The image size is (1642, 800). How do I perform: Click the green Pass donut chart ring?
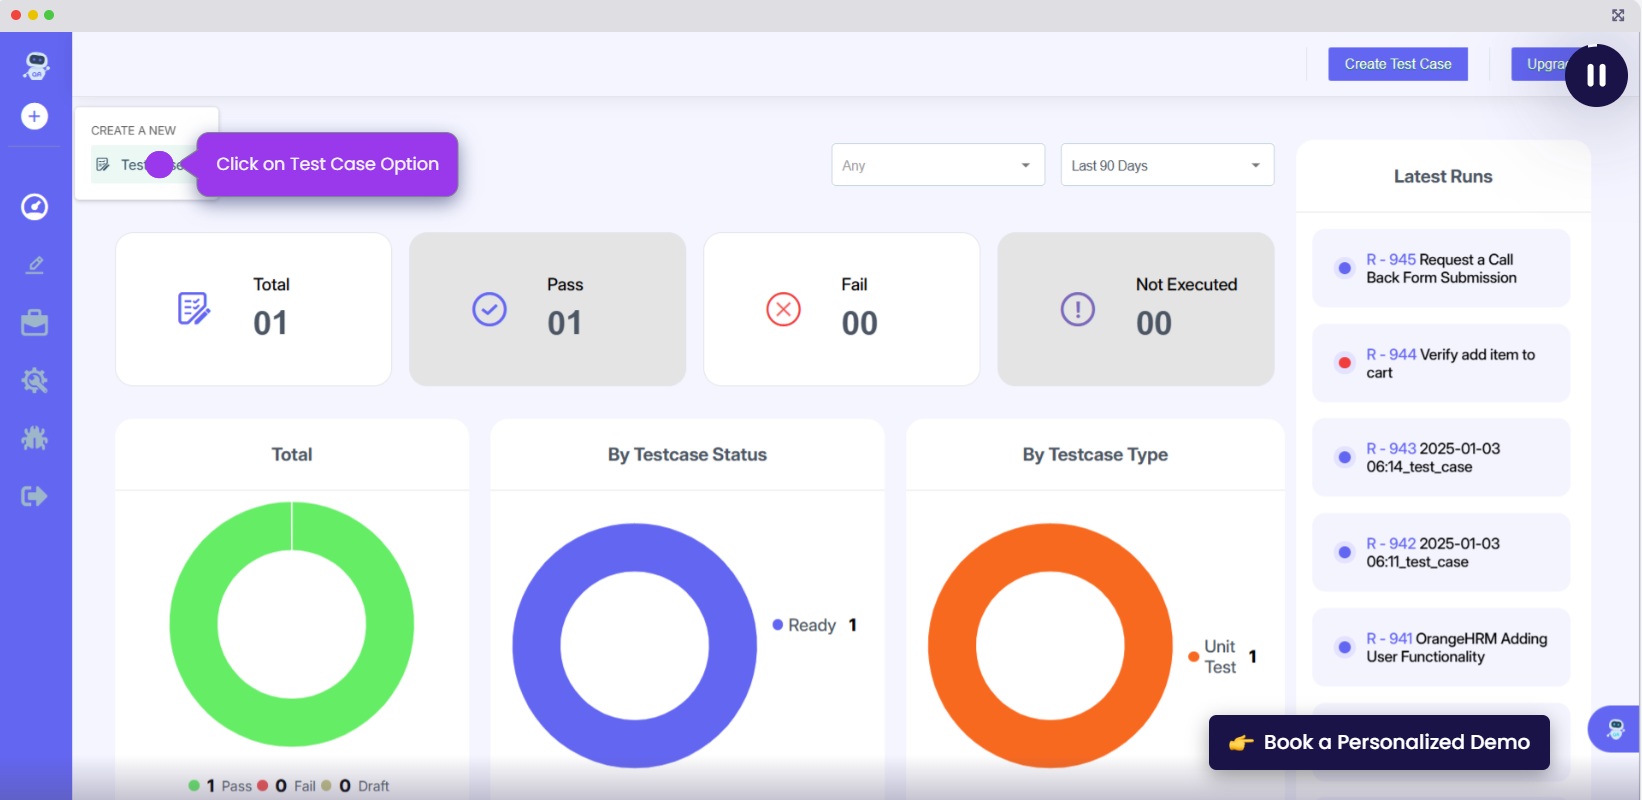191,625
